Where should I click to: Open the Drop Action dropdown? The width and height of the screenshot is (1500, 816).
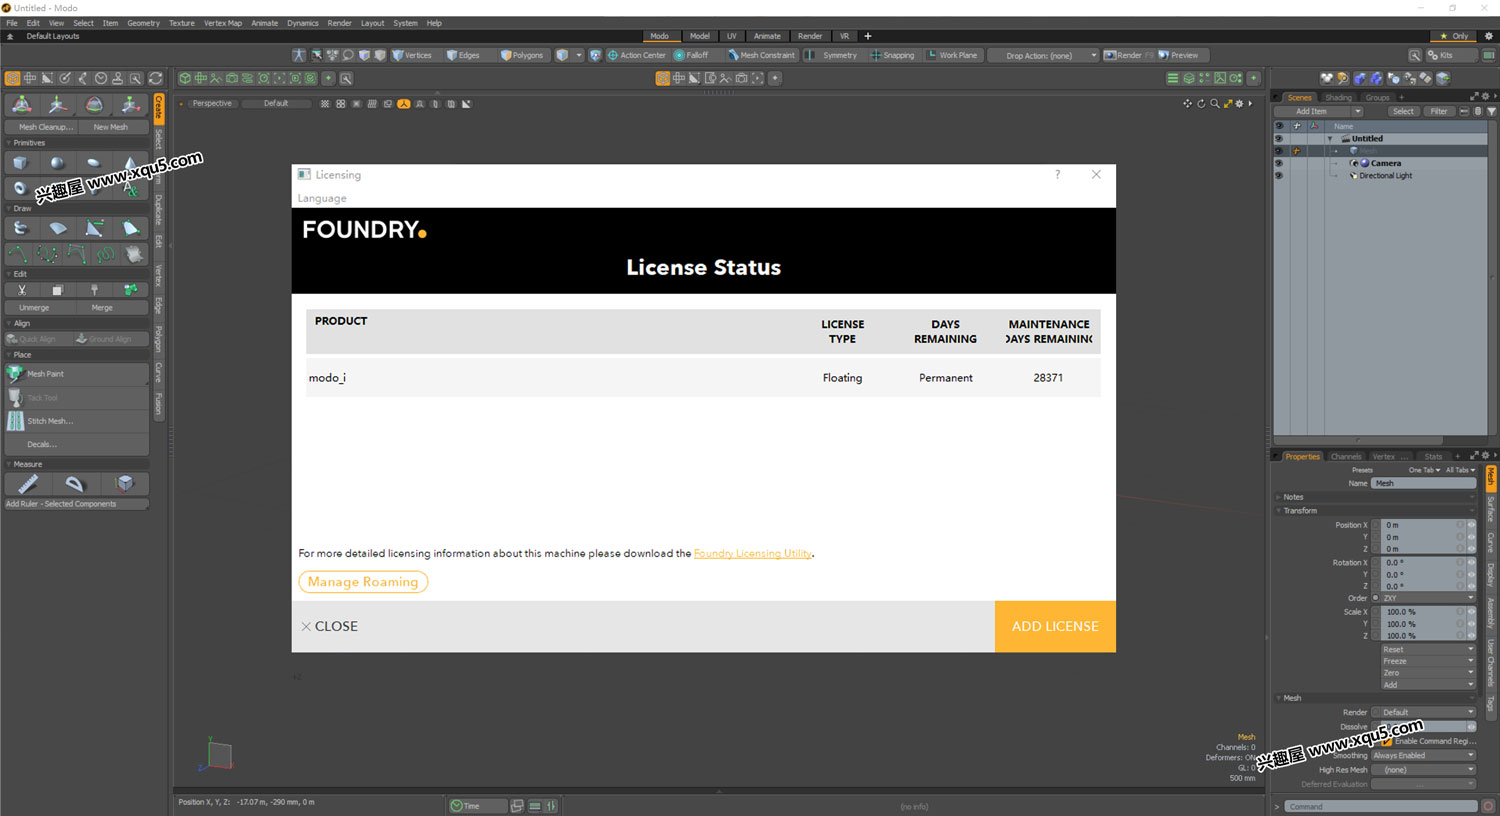[x=1043, y=55]
